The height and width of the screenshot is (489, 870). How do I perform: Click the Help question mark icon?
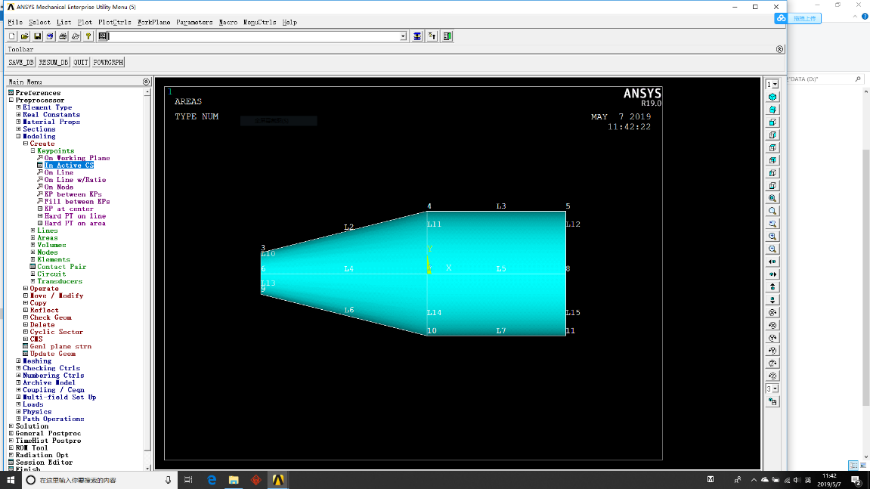tap(88, 36)
